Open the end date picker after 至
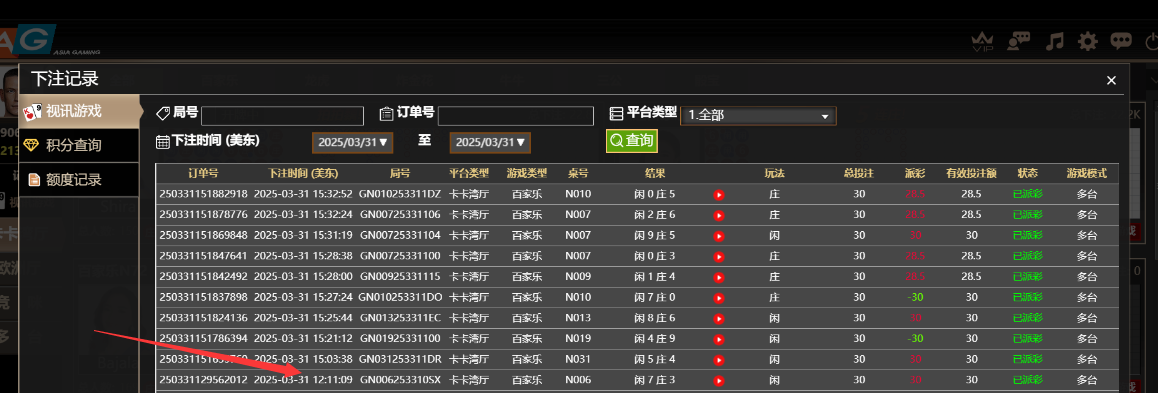 (490, 143)
